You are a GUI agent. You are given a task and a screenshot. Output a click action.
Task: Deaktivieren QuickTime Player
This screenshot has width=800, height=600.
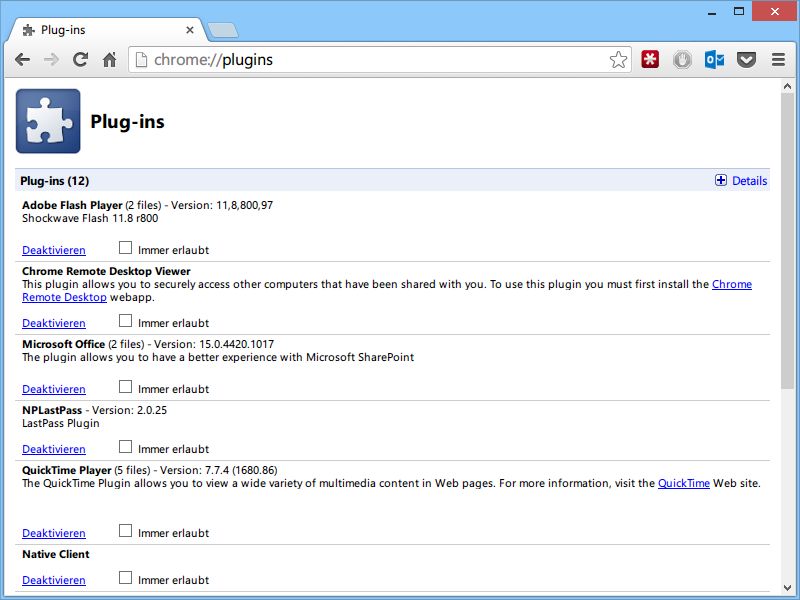[x=54, y=533]
